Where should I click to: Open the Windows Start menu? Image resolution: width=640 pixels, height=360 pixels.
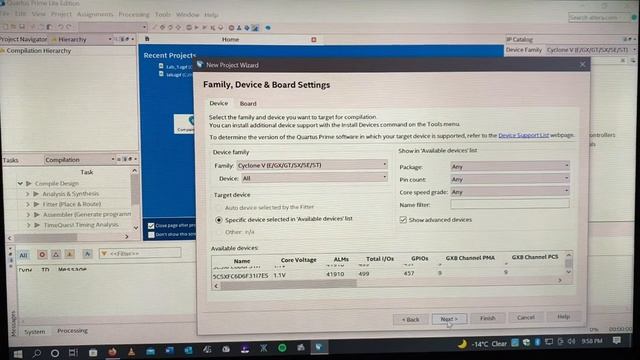click(x=18, y=354)
